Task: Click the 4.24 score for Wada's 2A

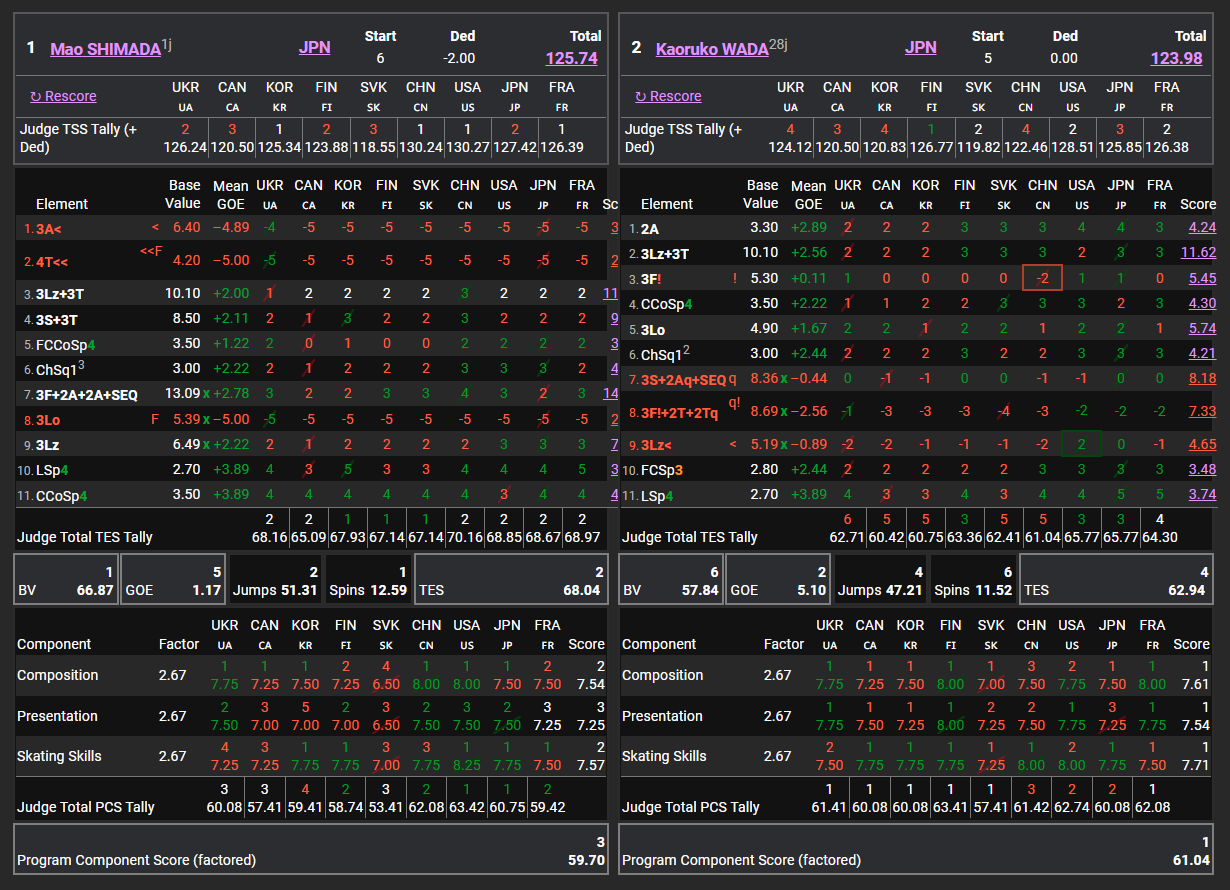Action: click(x=1201, y=228)
